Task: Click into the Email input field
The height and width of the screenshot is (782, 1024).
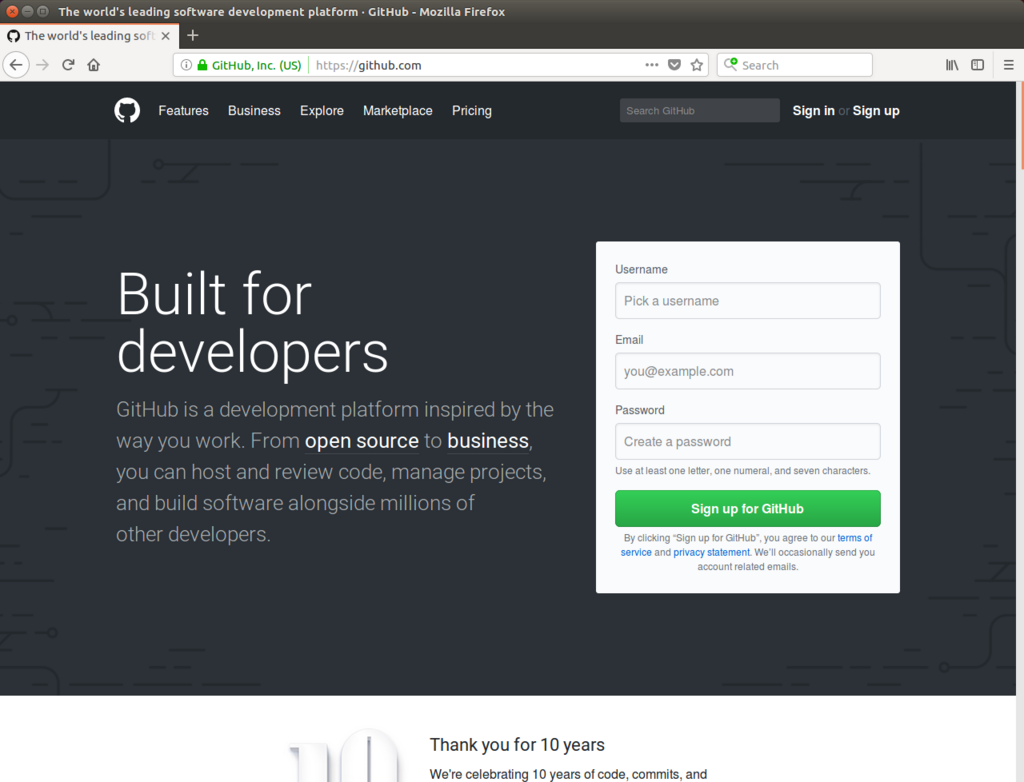Action: [748, 371]
